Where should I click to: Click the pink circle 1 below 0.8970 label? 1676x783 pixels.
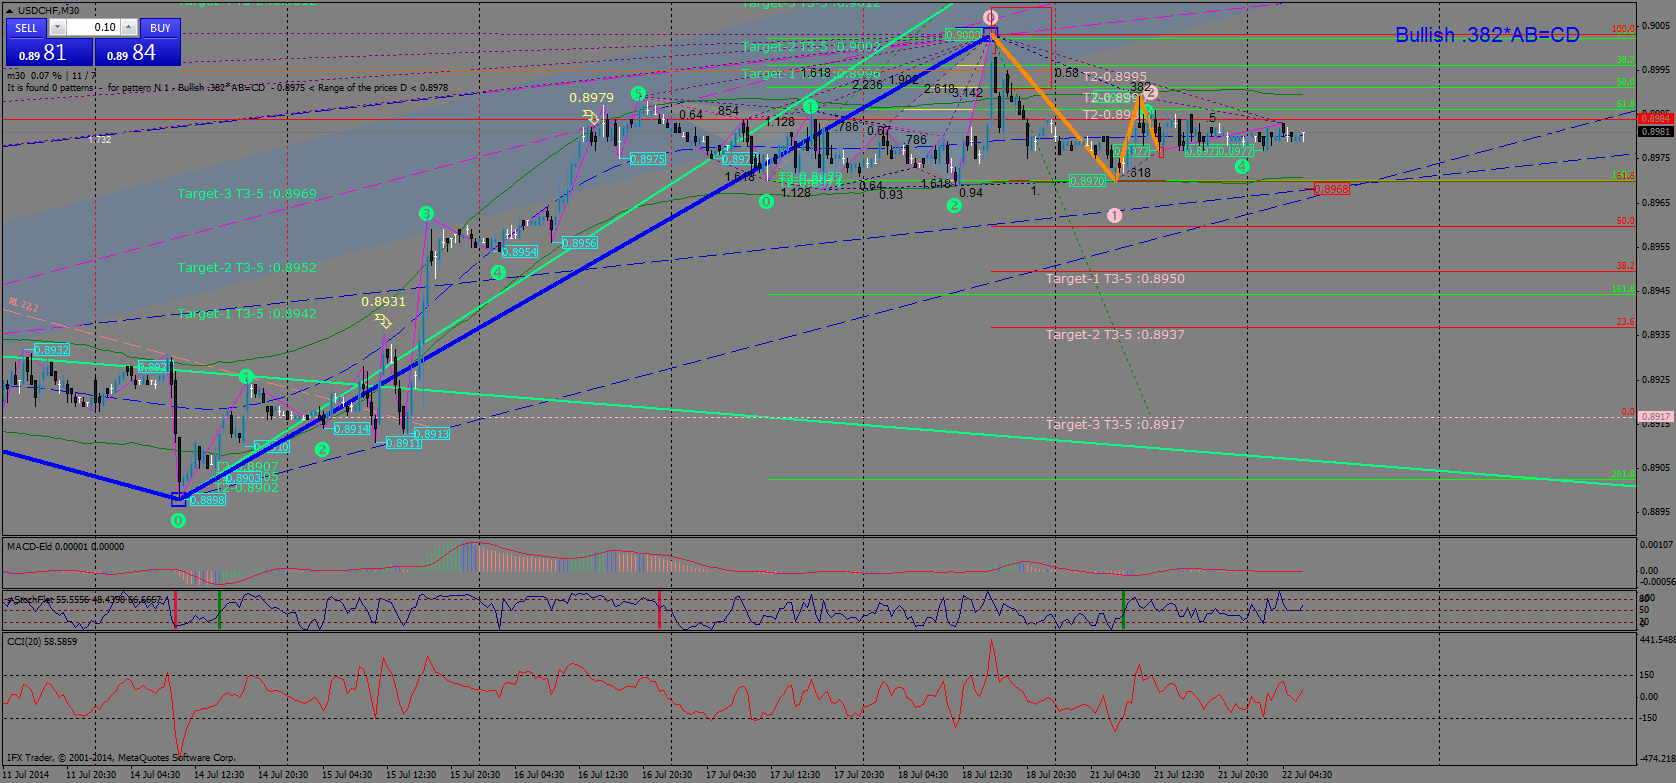click(1115, 215)
